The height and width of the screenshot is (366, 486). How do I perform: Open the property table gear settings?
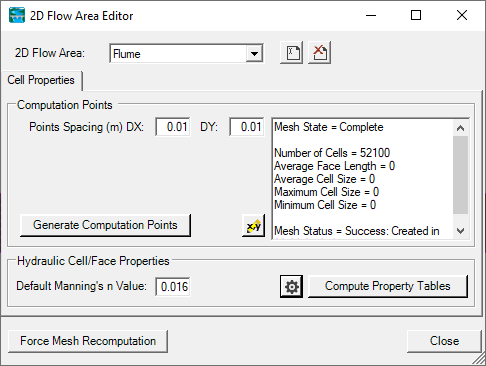[x=292, y=286]
